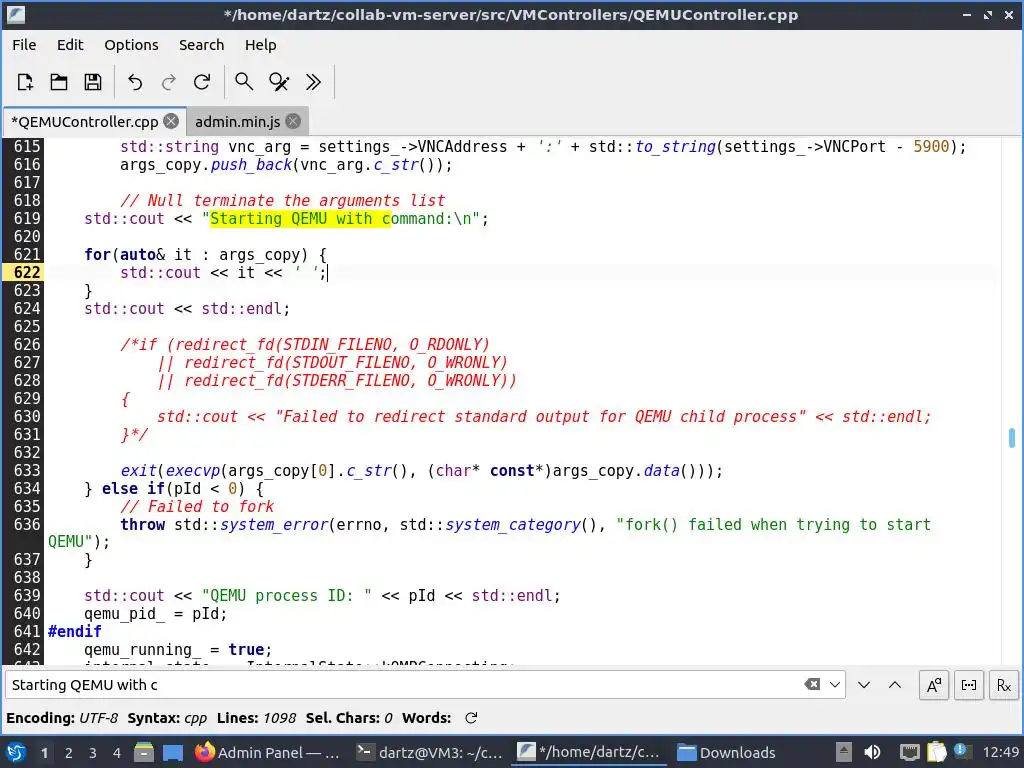Undo the last edit
Image resolution: width=1024 pixels, height=768 pixels.
(x=135, y=82)
